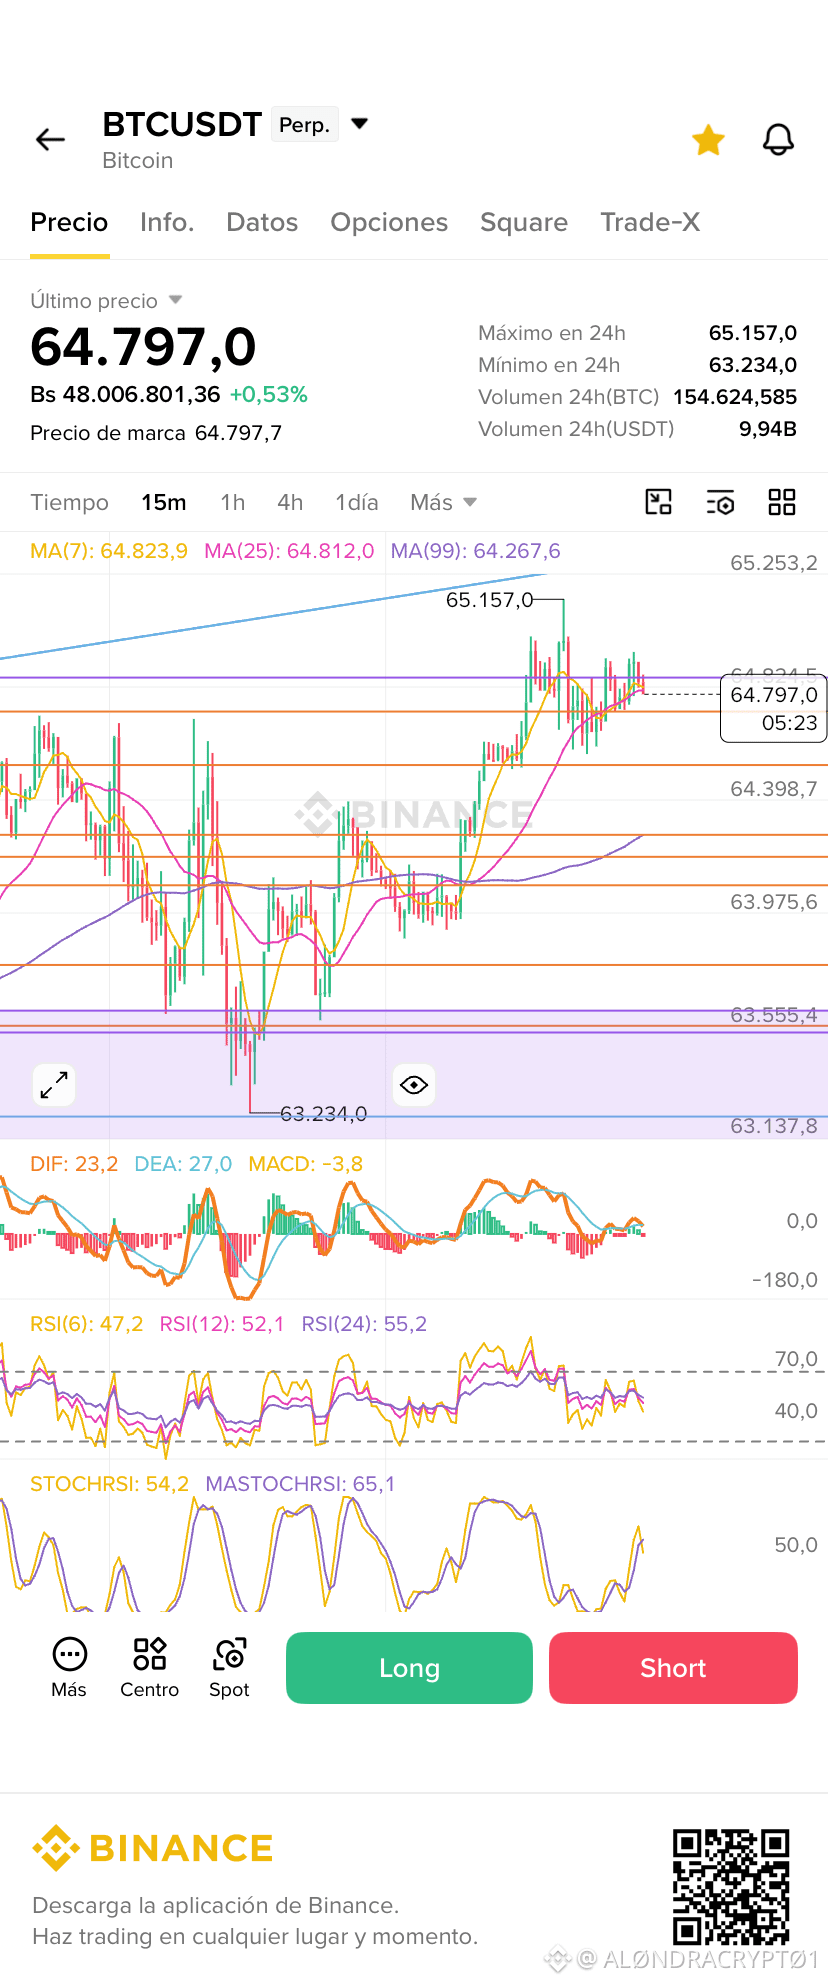The width and height of the screenshot is (828, 1984).
Task: Click the 65.157,0 high marker on chart
Action: click(490, 600)
